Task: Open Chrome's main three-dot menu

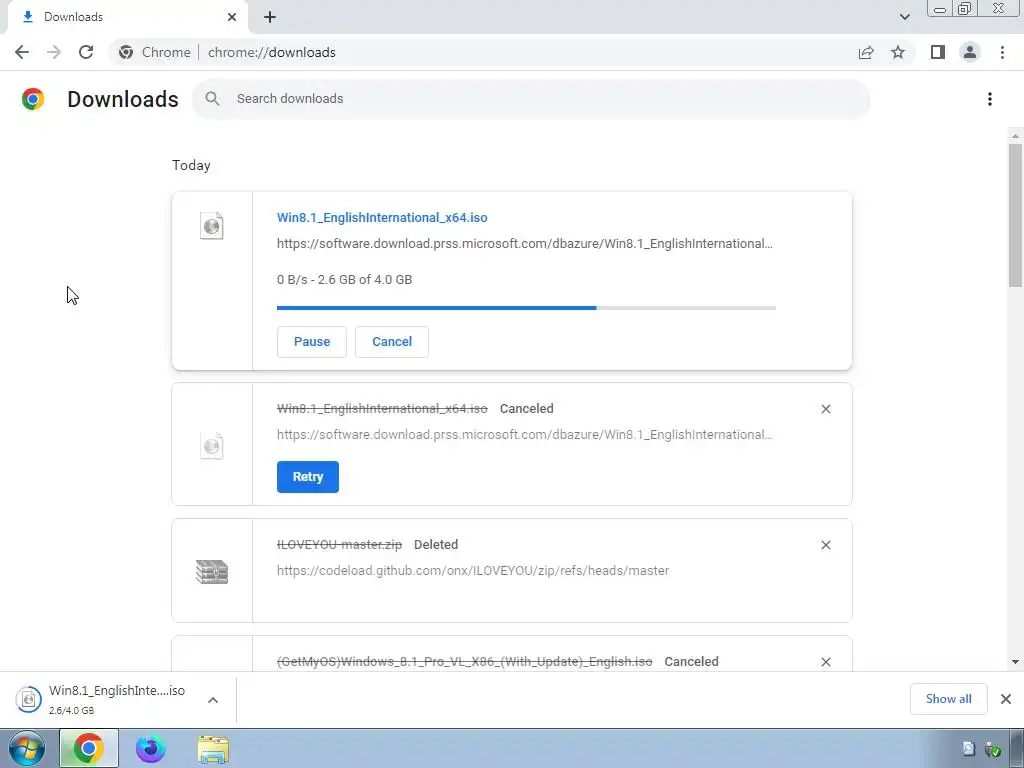Action: pos(1002,52)
